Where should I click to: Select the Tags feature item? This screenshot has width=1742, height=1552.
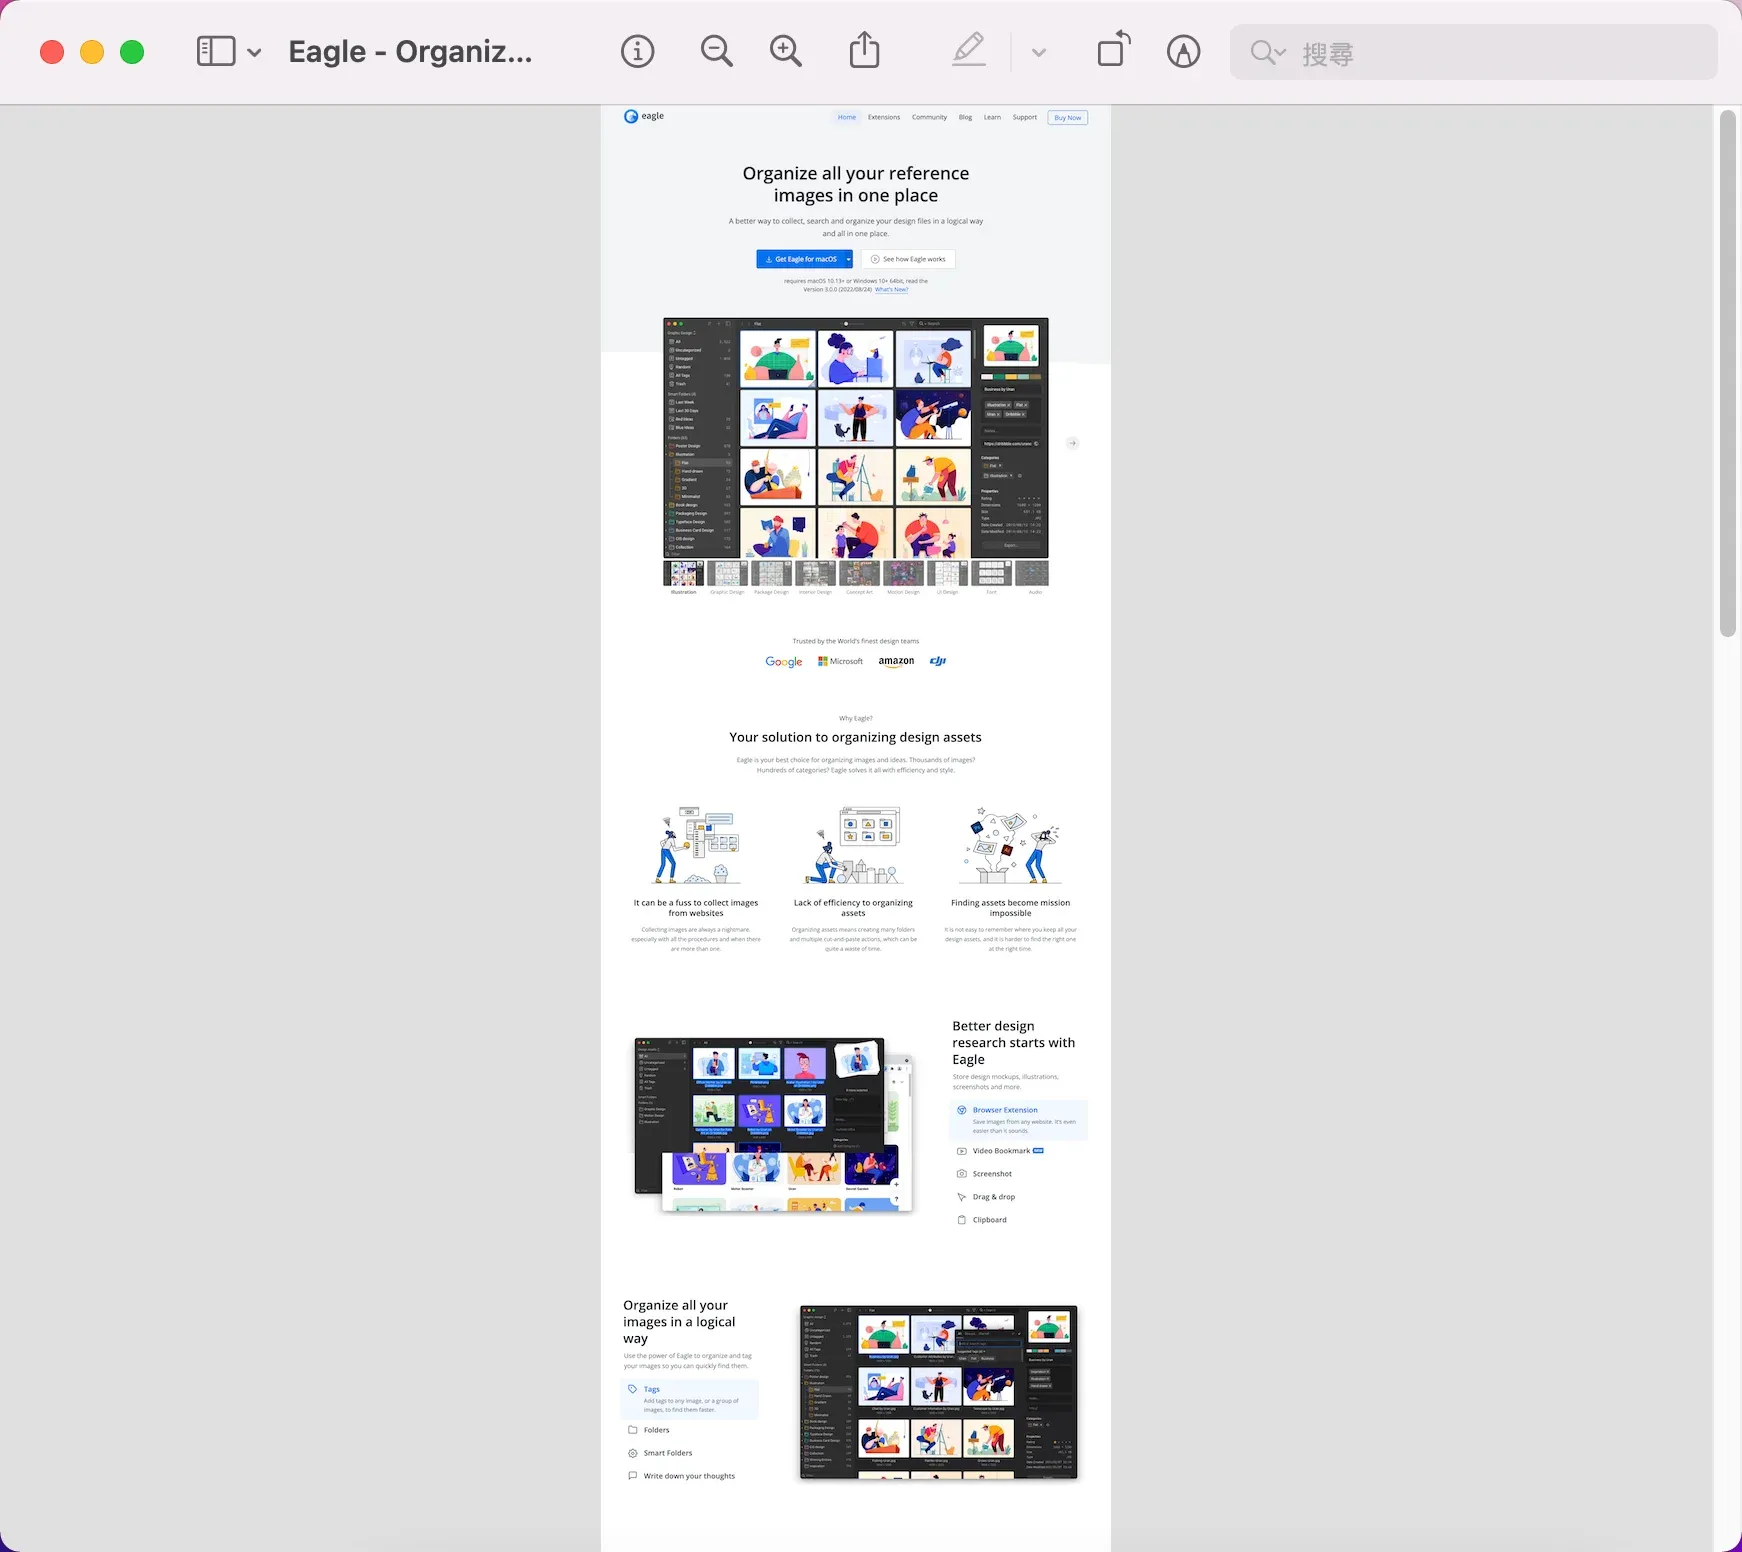point(689,1399)
